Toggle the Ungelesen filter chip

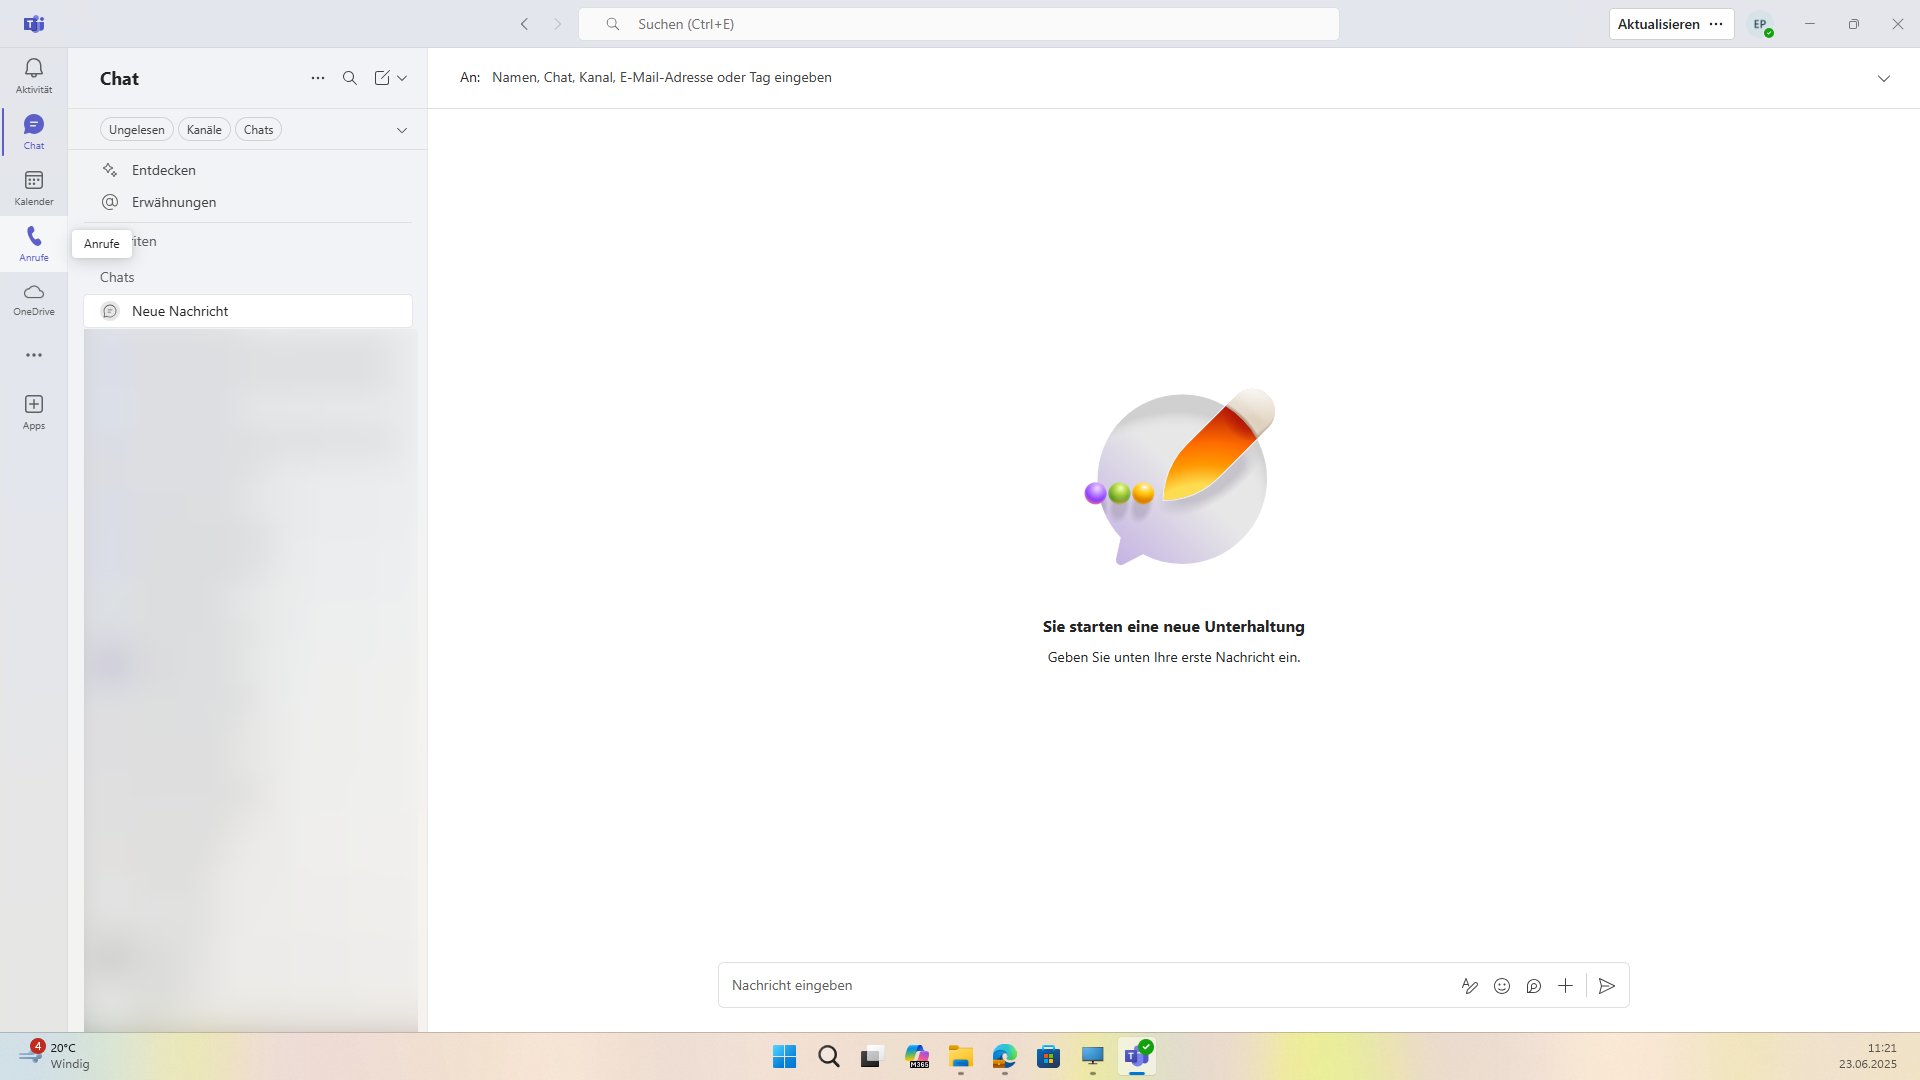pos(137,130)
